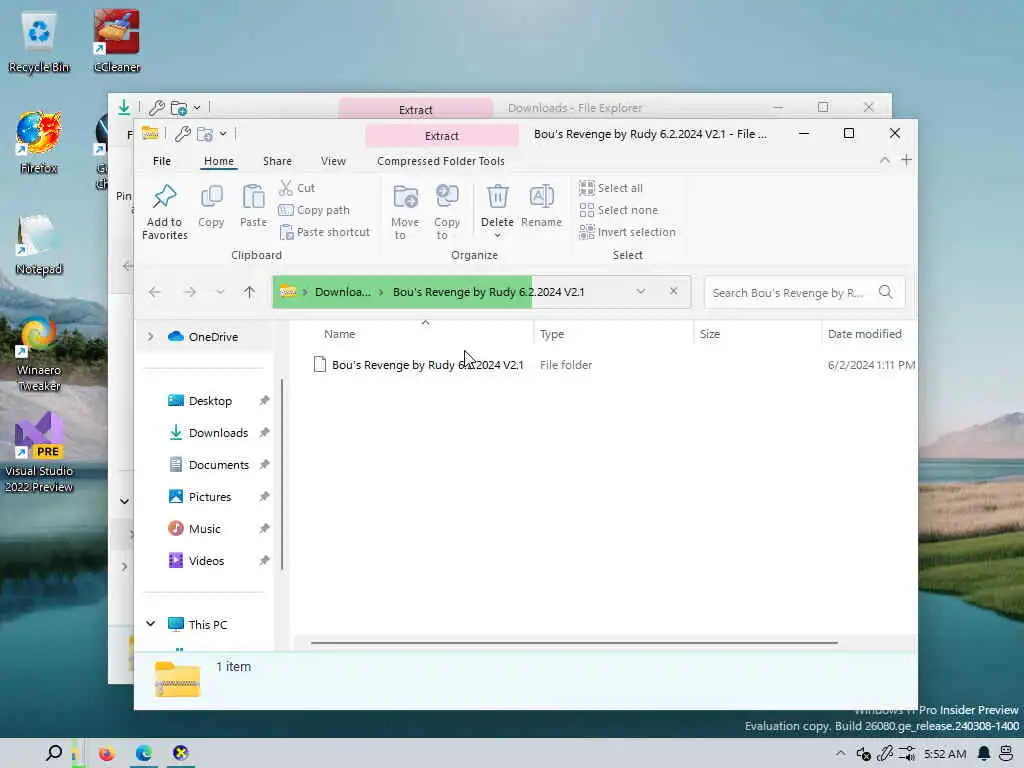
Task: Collapse the ribbon with the chevron
Action: (x=884, y=160)
